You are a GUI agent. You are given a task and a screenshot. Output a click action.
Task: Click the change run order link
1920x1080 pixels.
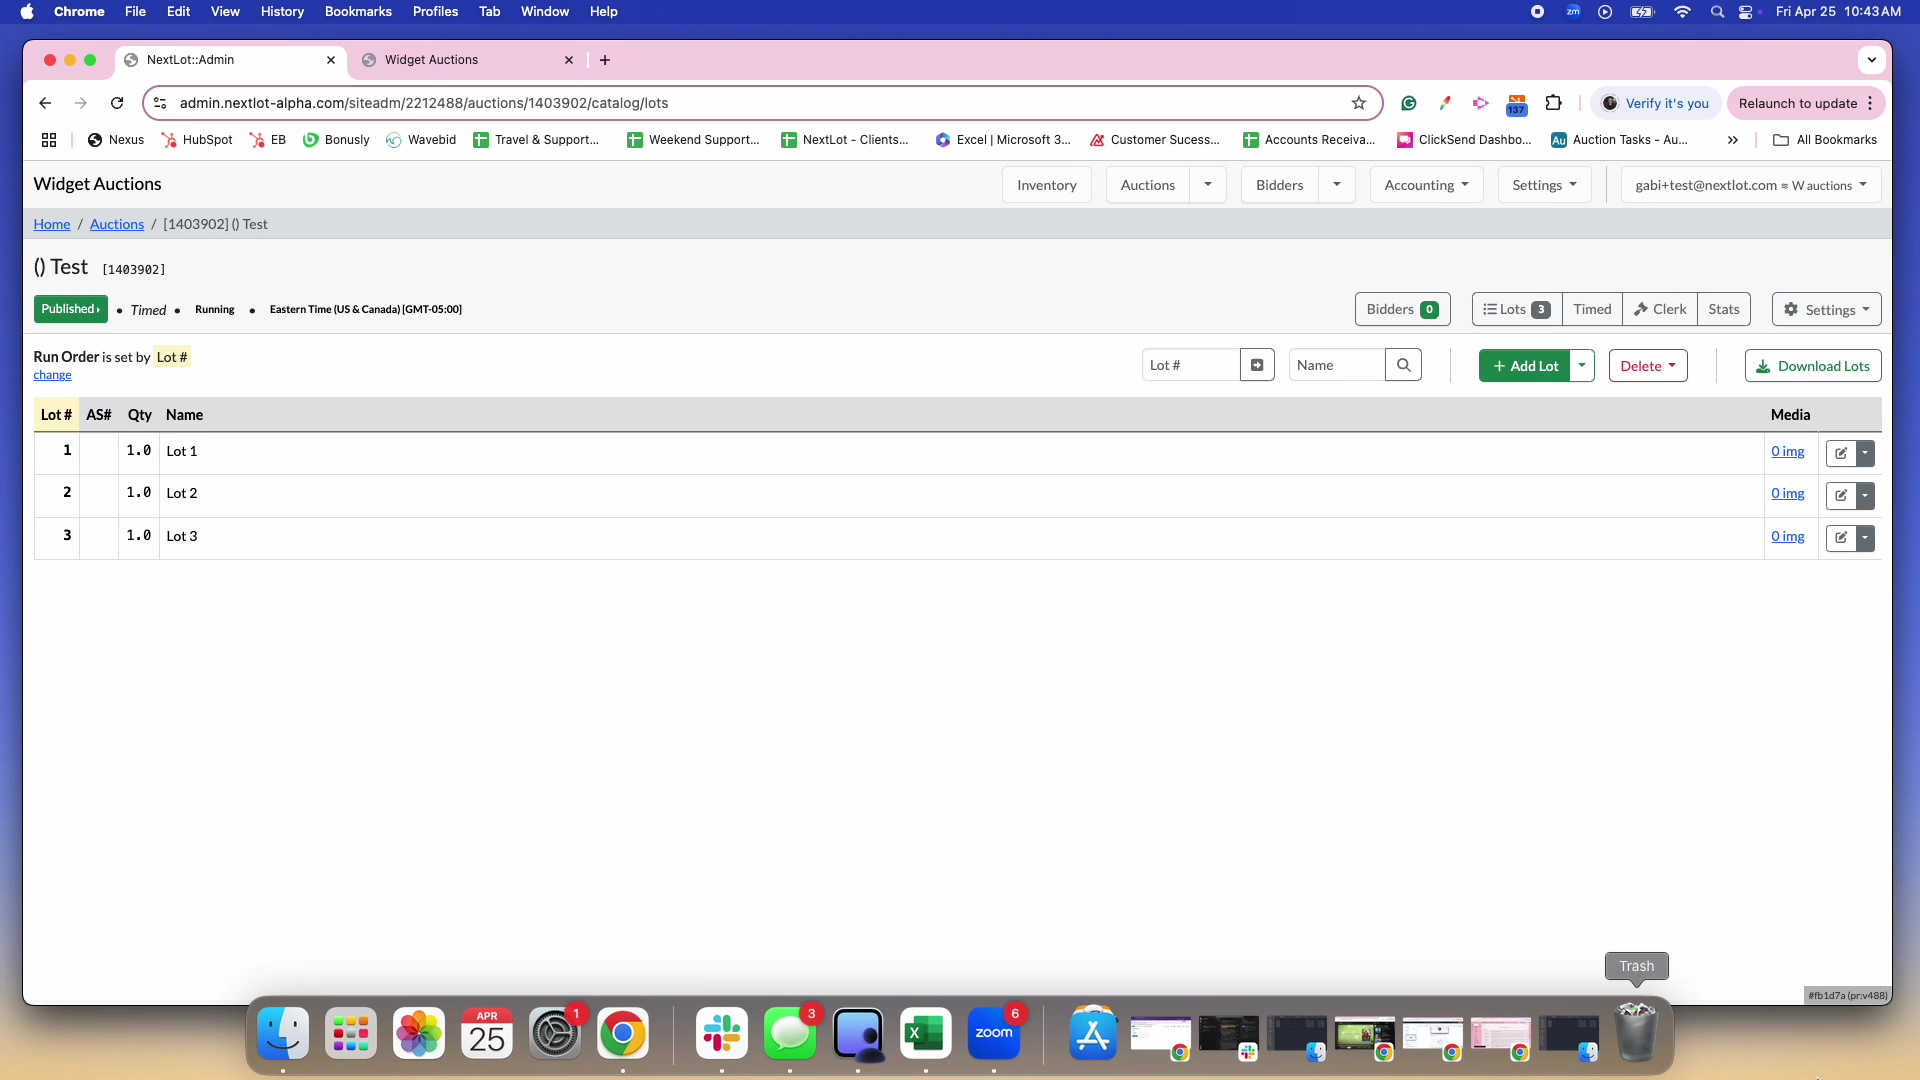(x=52, y=375)
